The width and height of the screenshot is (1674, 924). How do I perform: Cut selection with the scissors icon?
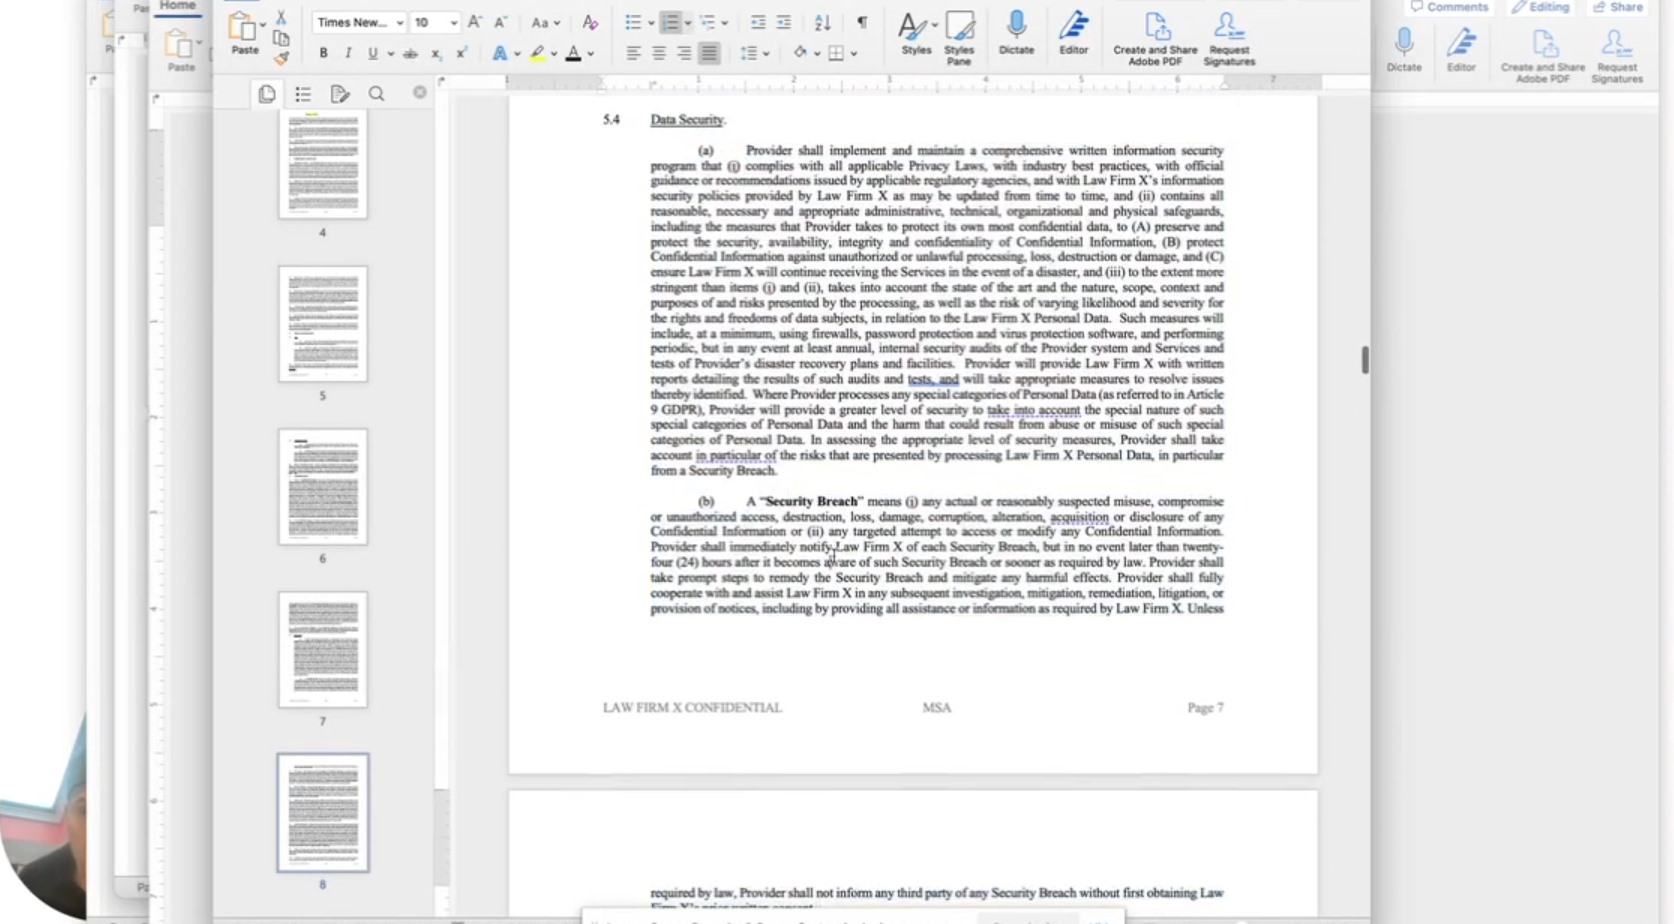point(281,18)
